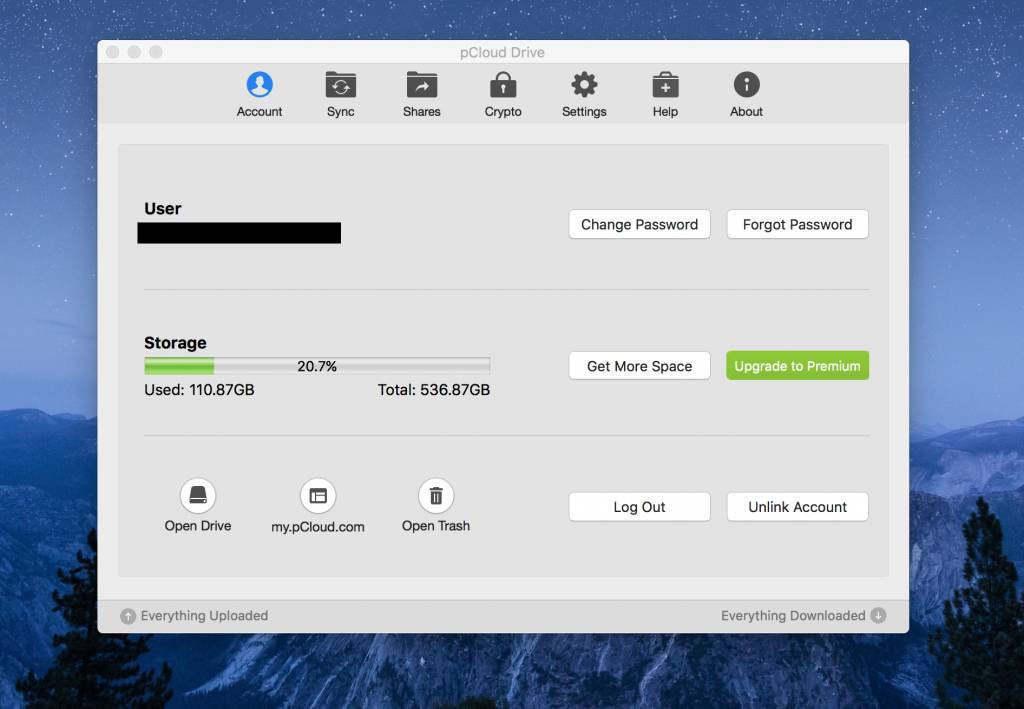1024x709 pixels.
Task: Click the Unlink Account button
Action: tap(797, 507)
